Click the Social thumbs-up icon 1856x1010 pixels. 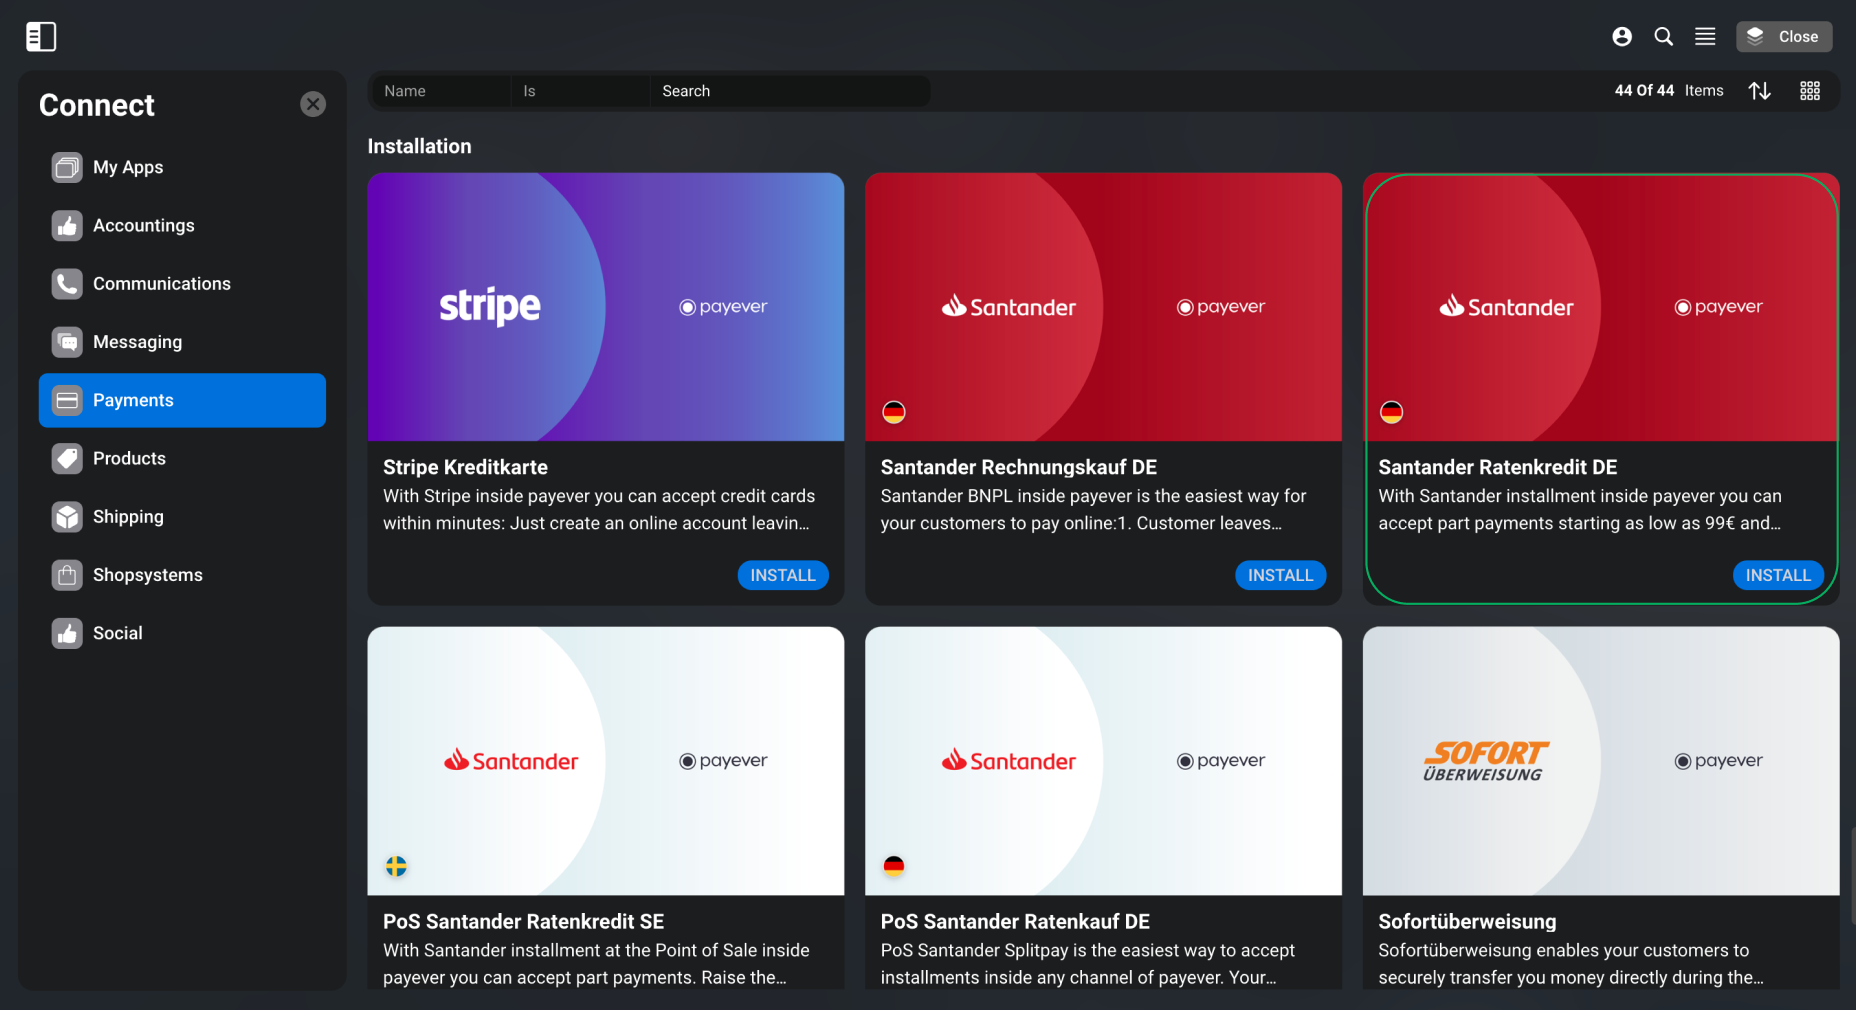[x=67, y=633]
